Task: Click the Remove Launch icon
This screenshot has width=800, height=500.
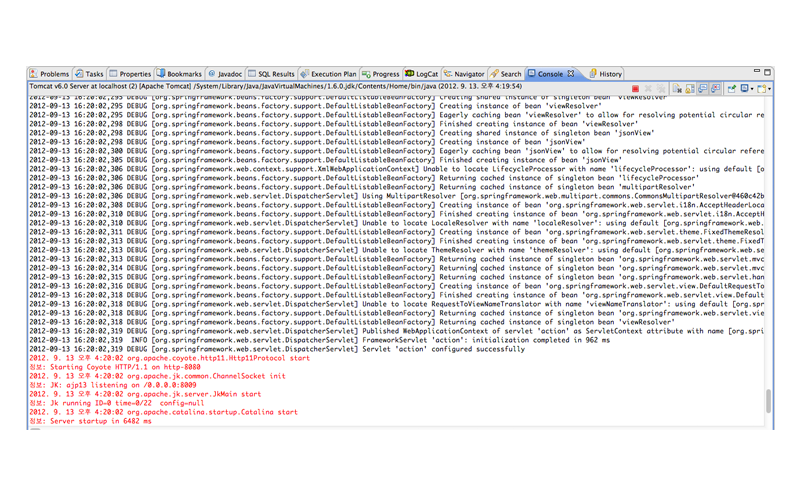Action: coord(648,89)
